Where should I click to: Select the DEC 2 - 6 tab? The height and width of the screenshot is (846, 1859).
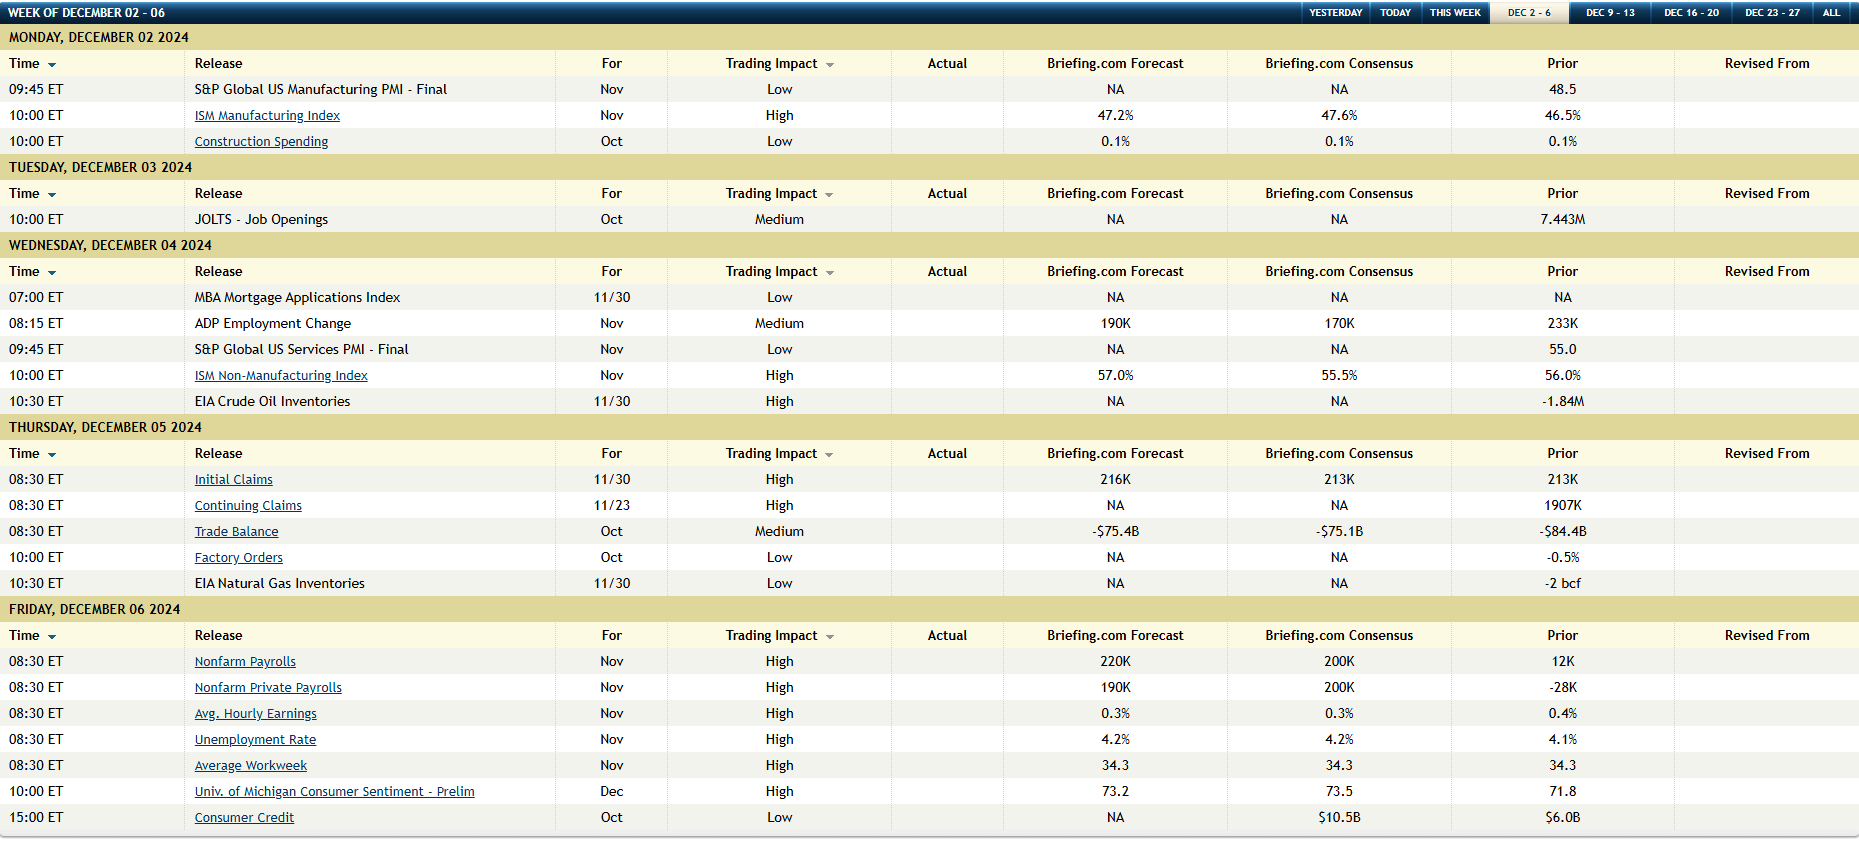(1529, 13)
